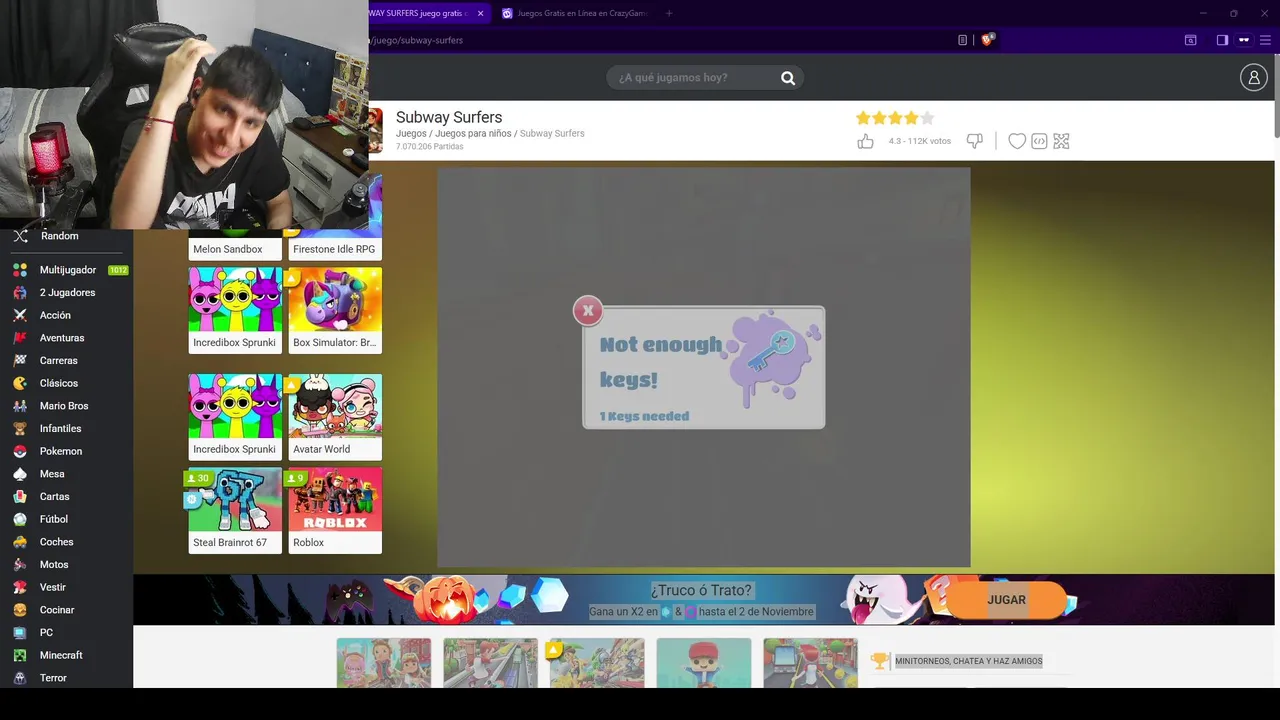Click the JUGAR button on the banner
Viewport: 1280px width, 720px height.
click(1006, 600)
